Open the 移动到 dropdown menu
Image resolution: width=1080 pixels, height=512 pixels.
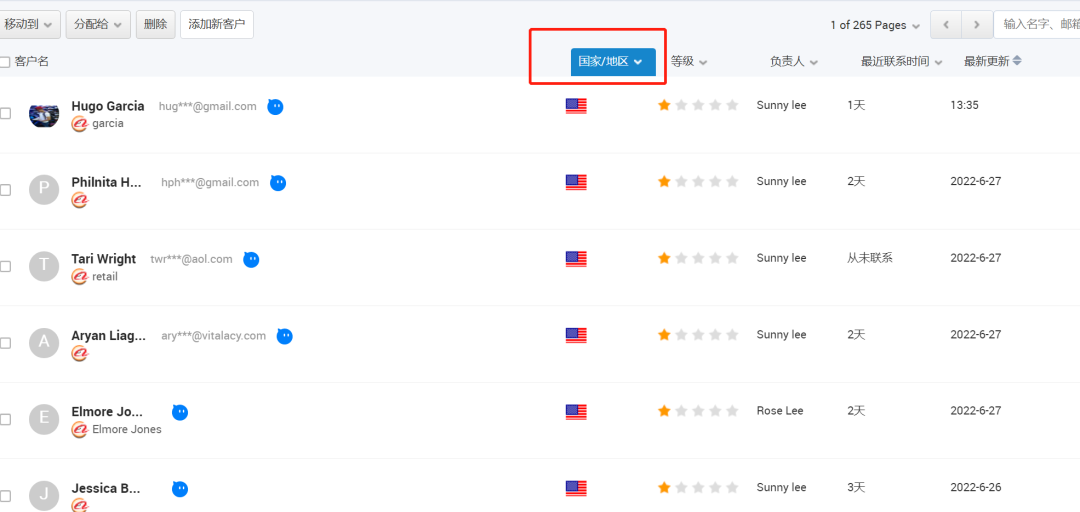click(x=29, y=24)
